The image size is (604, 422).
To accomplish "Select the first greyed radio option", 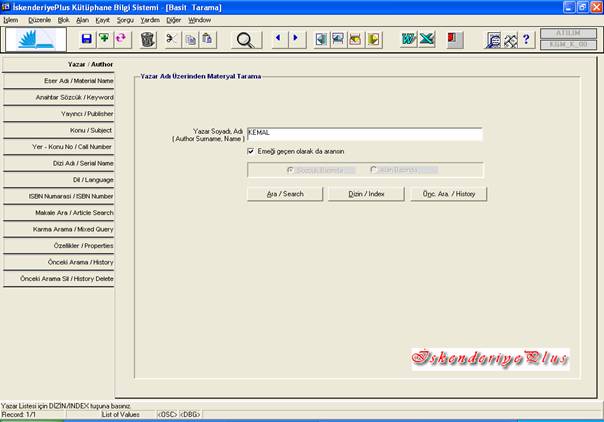I will 290,170.
